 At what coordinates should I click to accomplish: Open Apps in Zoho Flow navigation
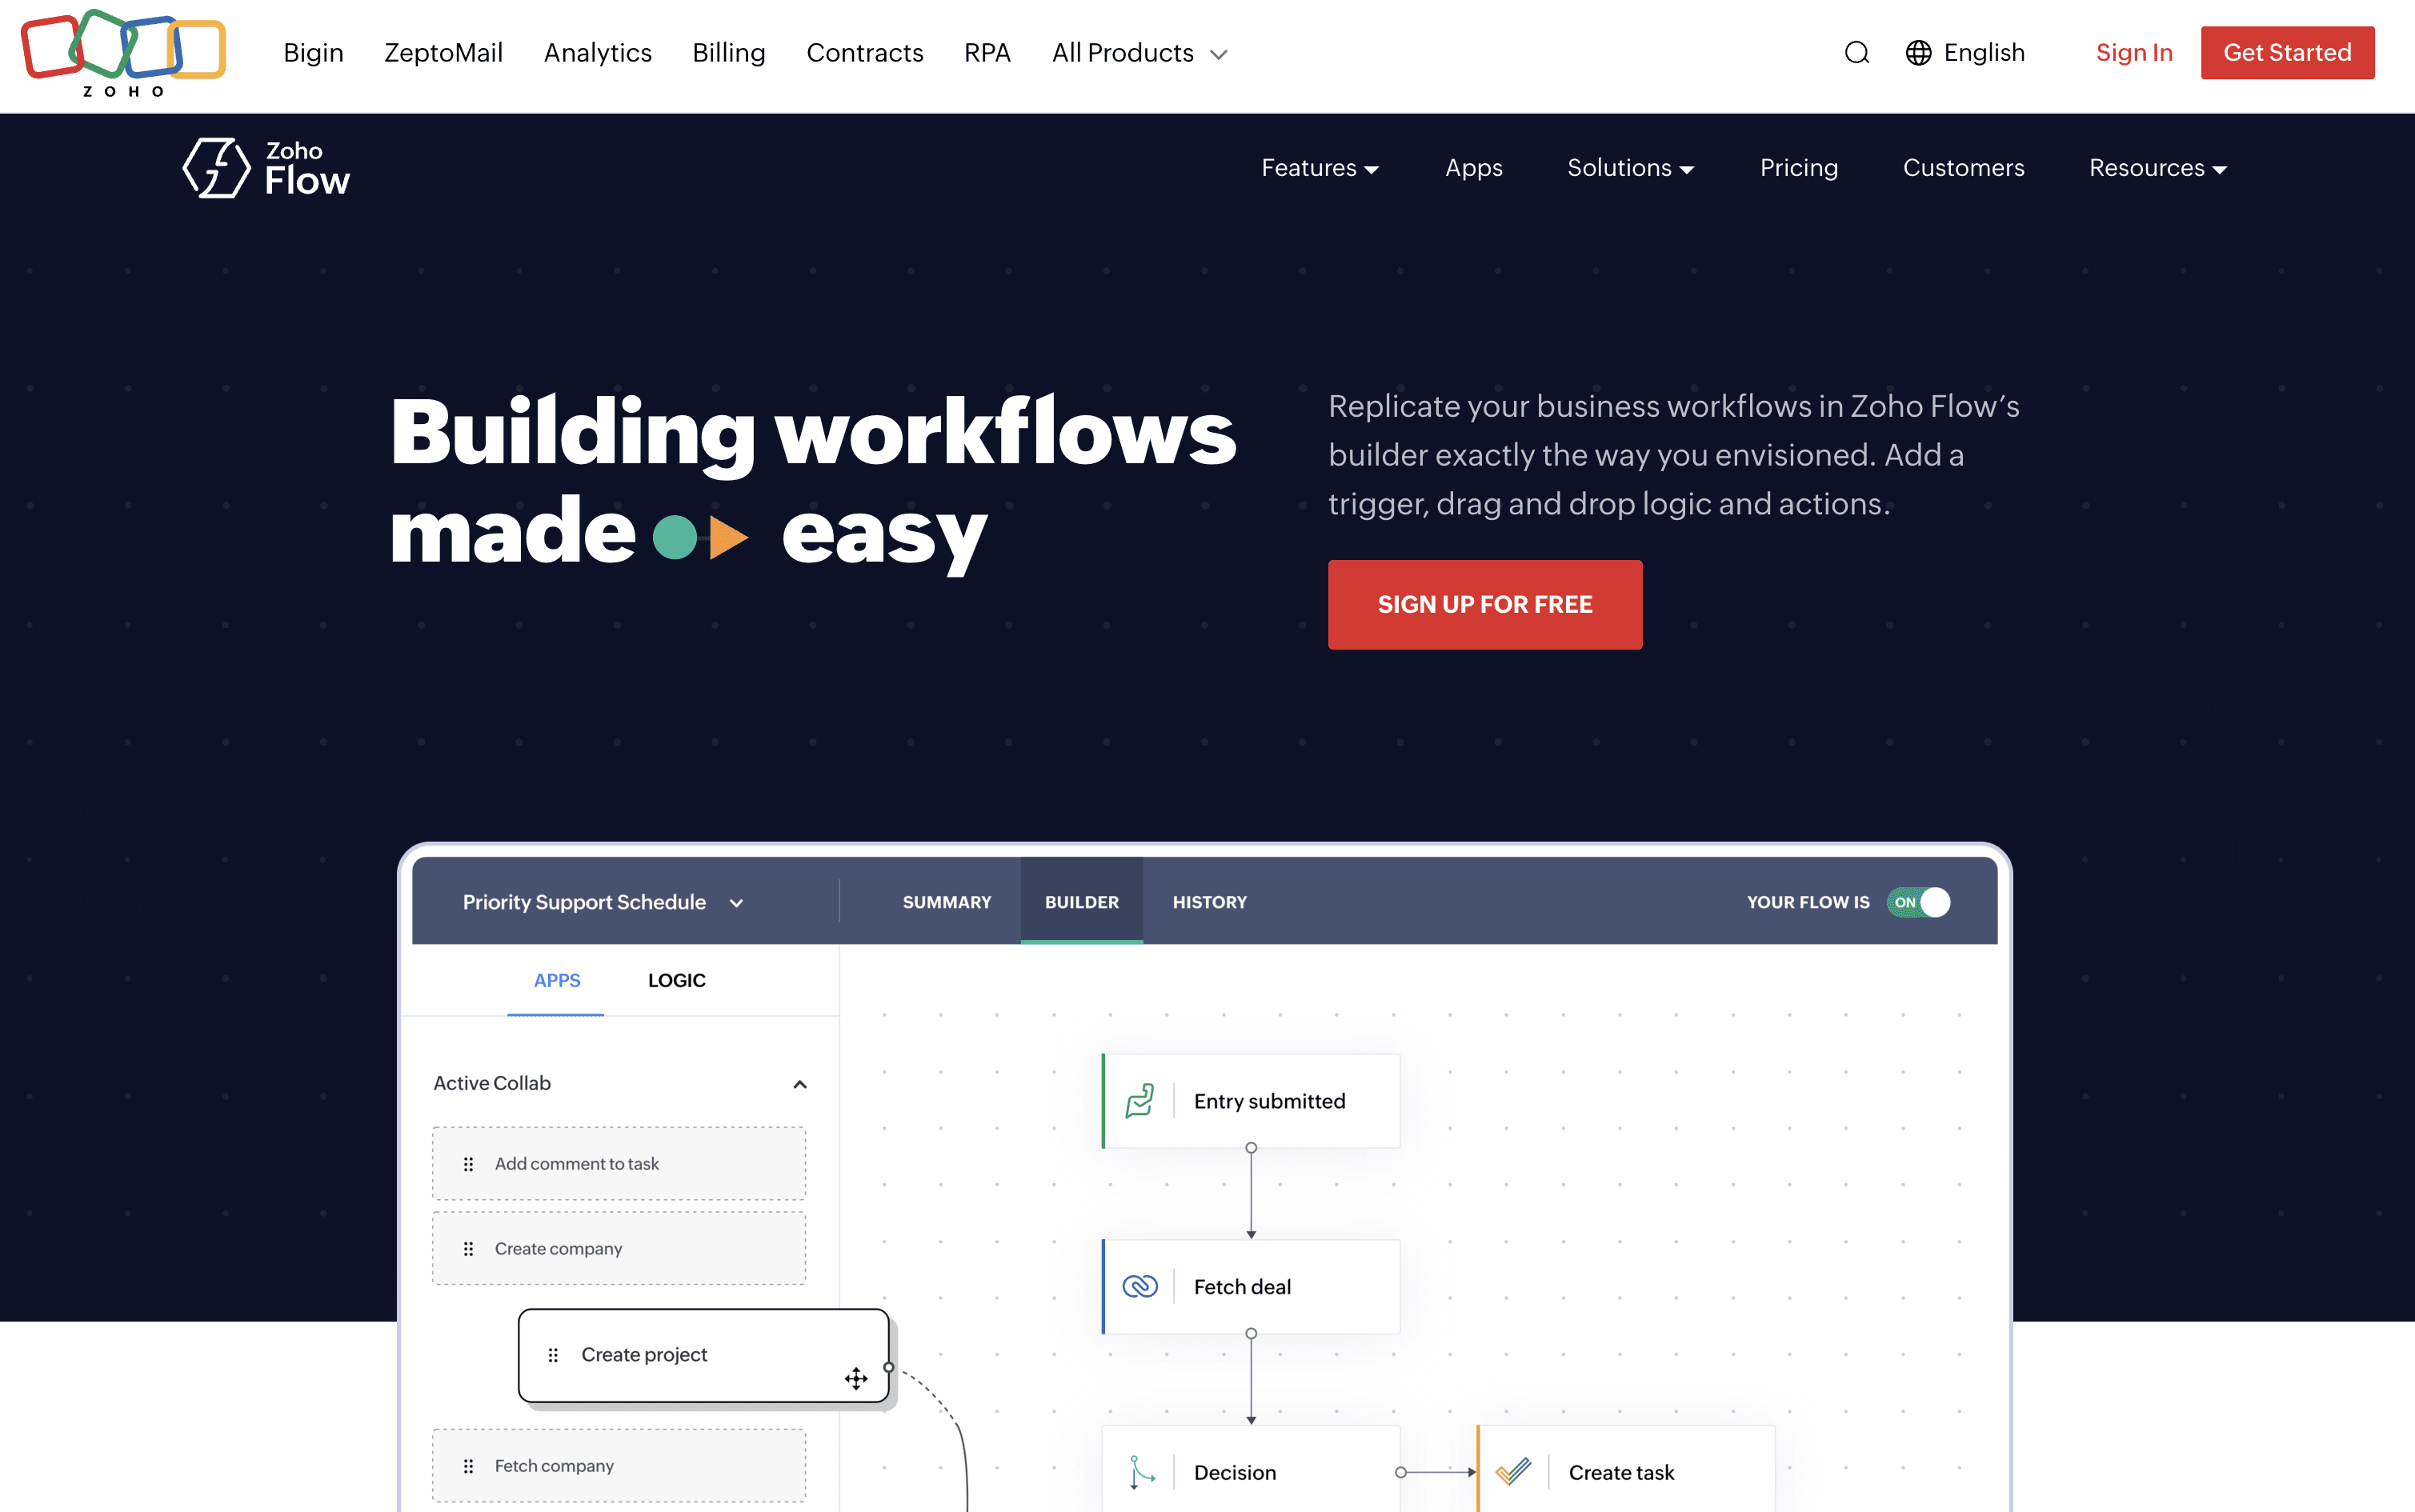pos(1474,168)
